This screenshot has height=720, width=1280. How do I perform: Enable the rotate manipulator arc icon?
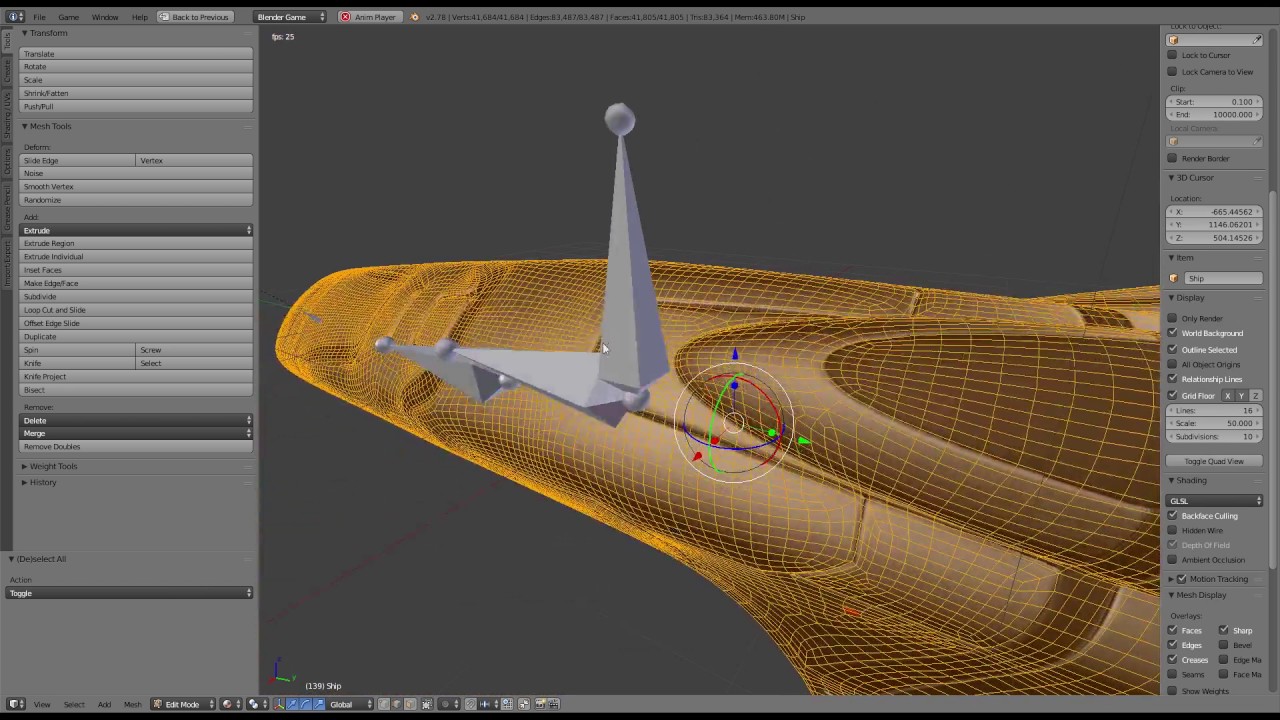click(x=306, y=704)
